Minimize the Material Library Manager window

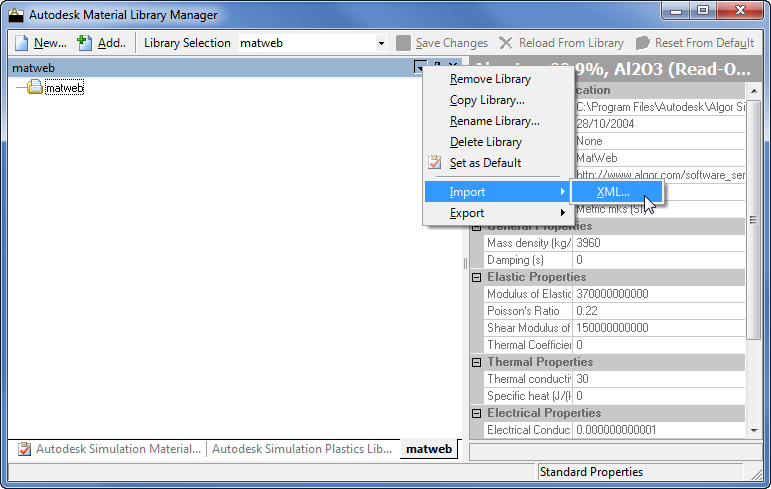coord(676,10)
